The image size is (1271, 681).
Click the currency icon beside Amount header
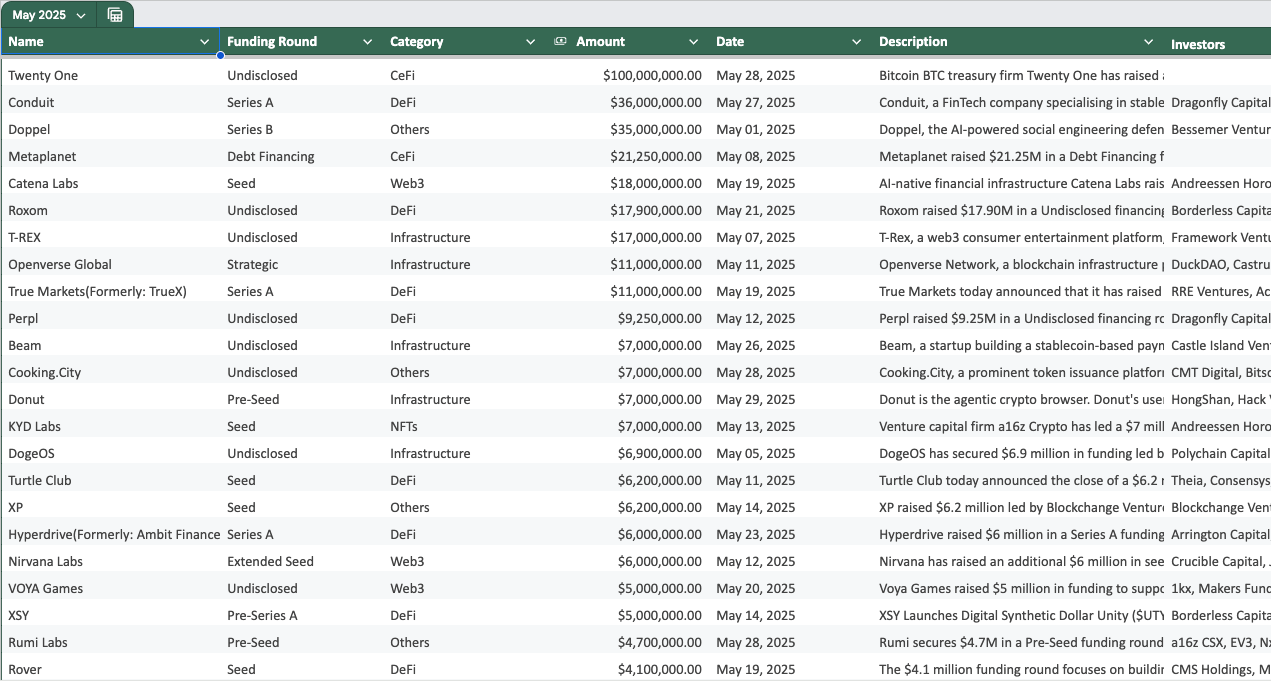(560, 41)
